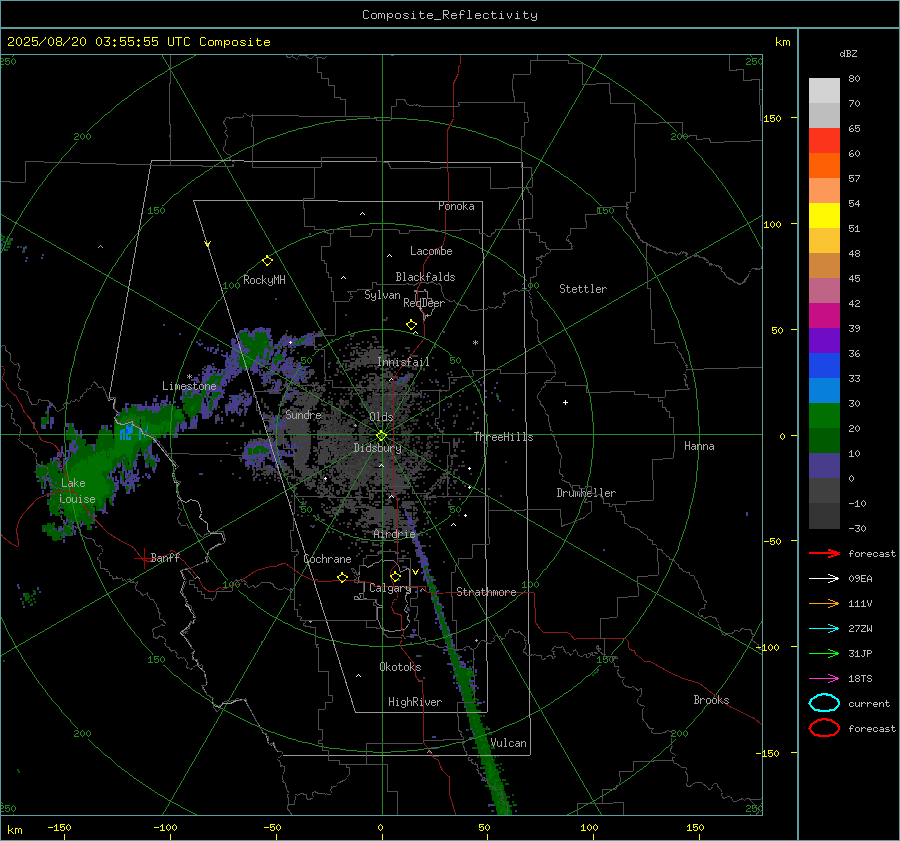The width and height of the screenshot is (900, 841).
Task: Click the red cross marker at Banff
Action: 142,558
